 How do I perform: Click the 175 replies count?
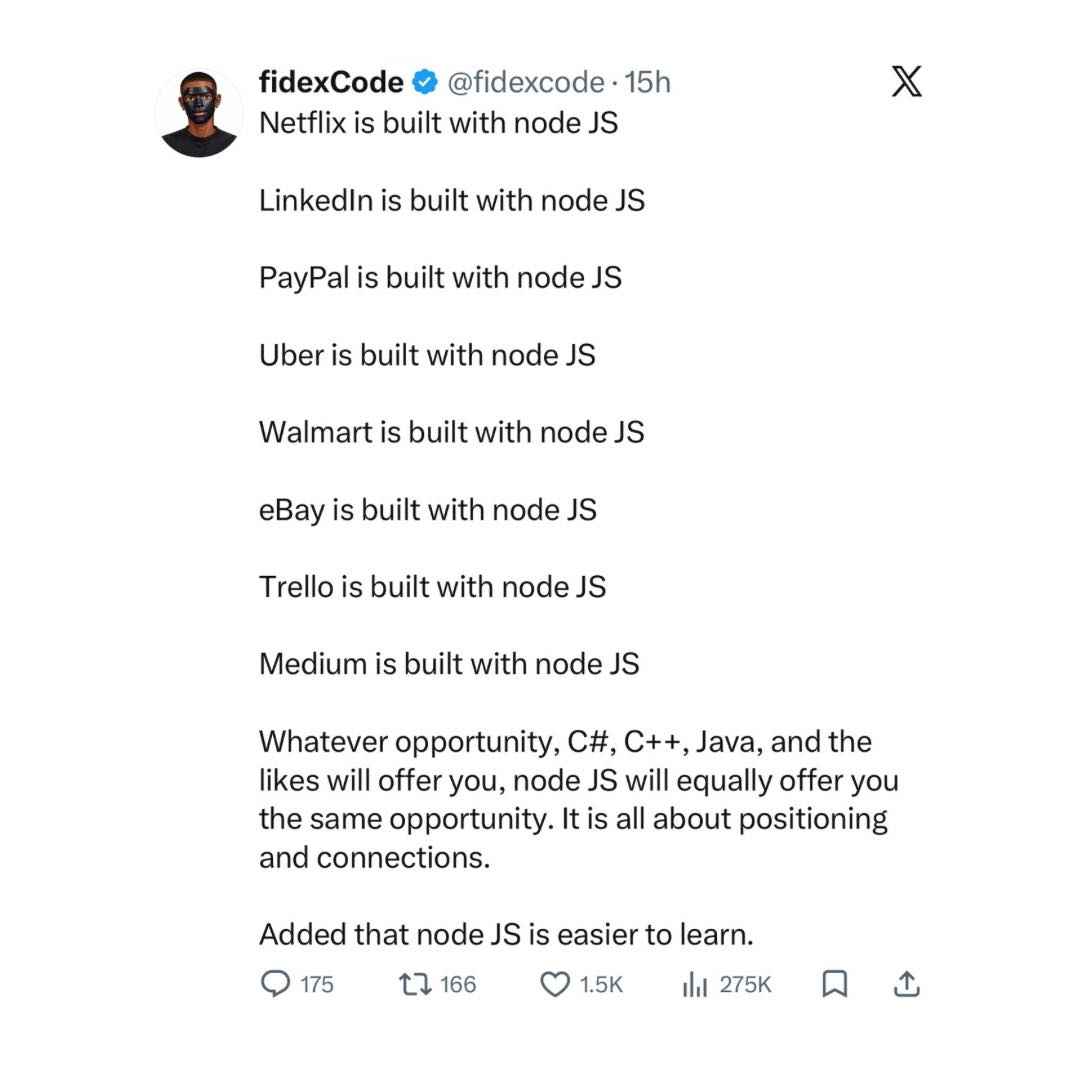click(x=316, y=985)
